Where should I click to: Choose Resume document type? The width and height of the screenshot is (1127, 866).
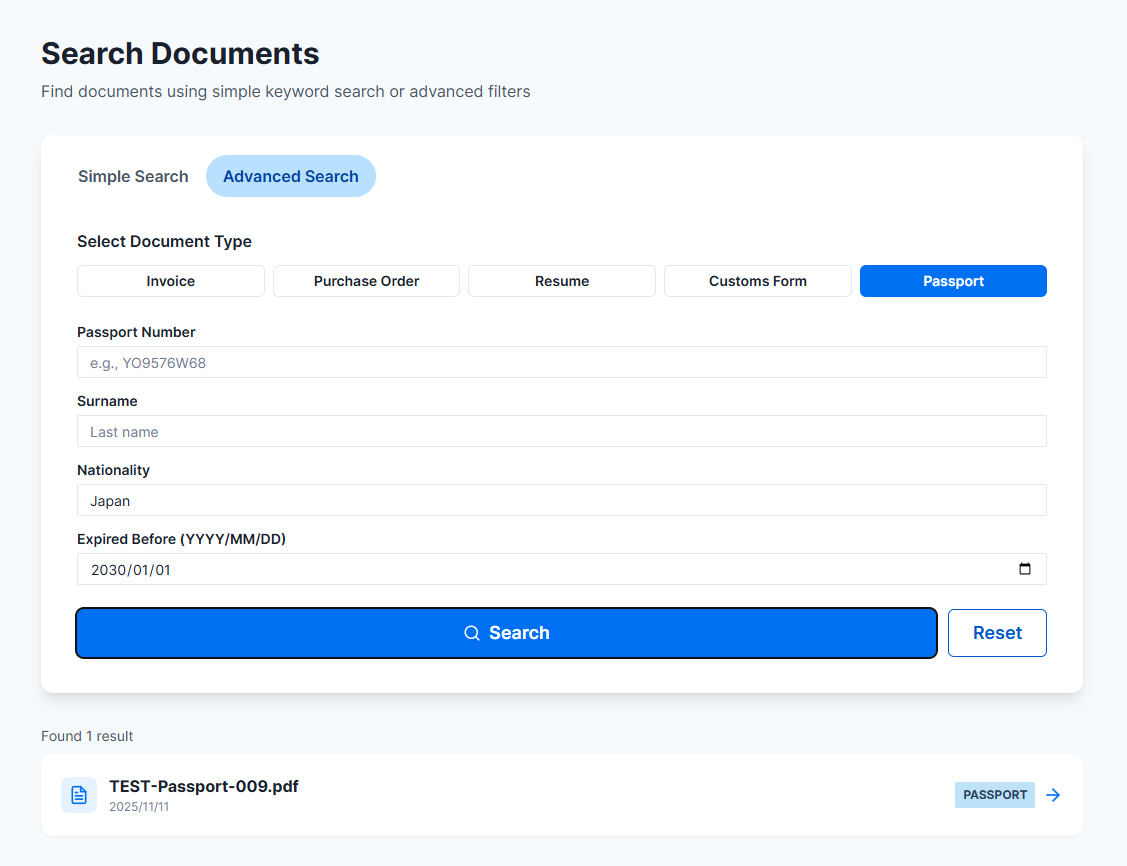[562, 281]
